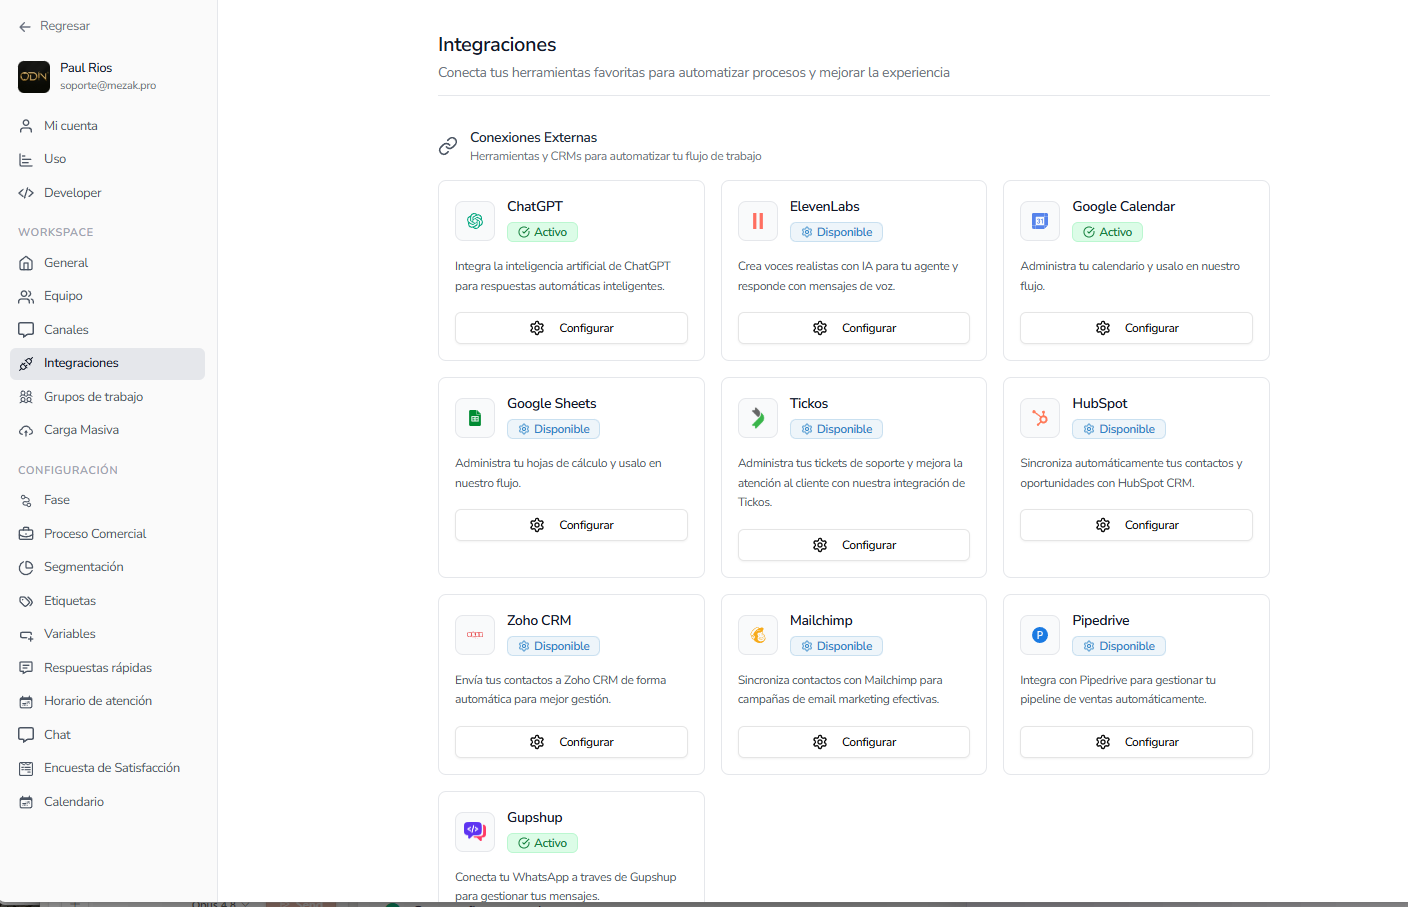Go to Horario de atención
This screenshot has width=1408, height=907.
pyautogui.click(x=108, y=701)
